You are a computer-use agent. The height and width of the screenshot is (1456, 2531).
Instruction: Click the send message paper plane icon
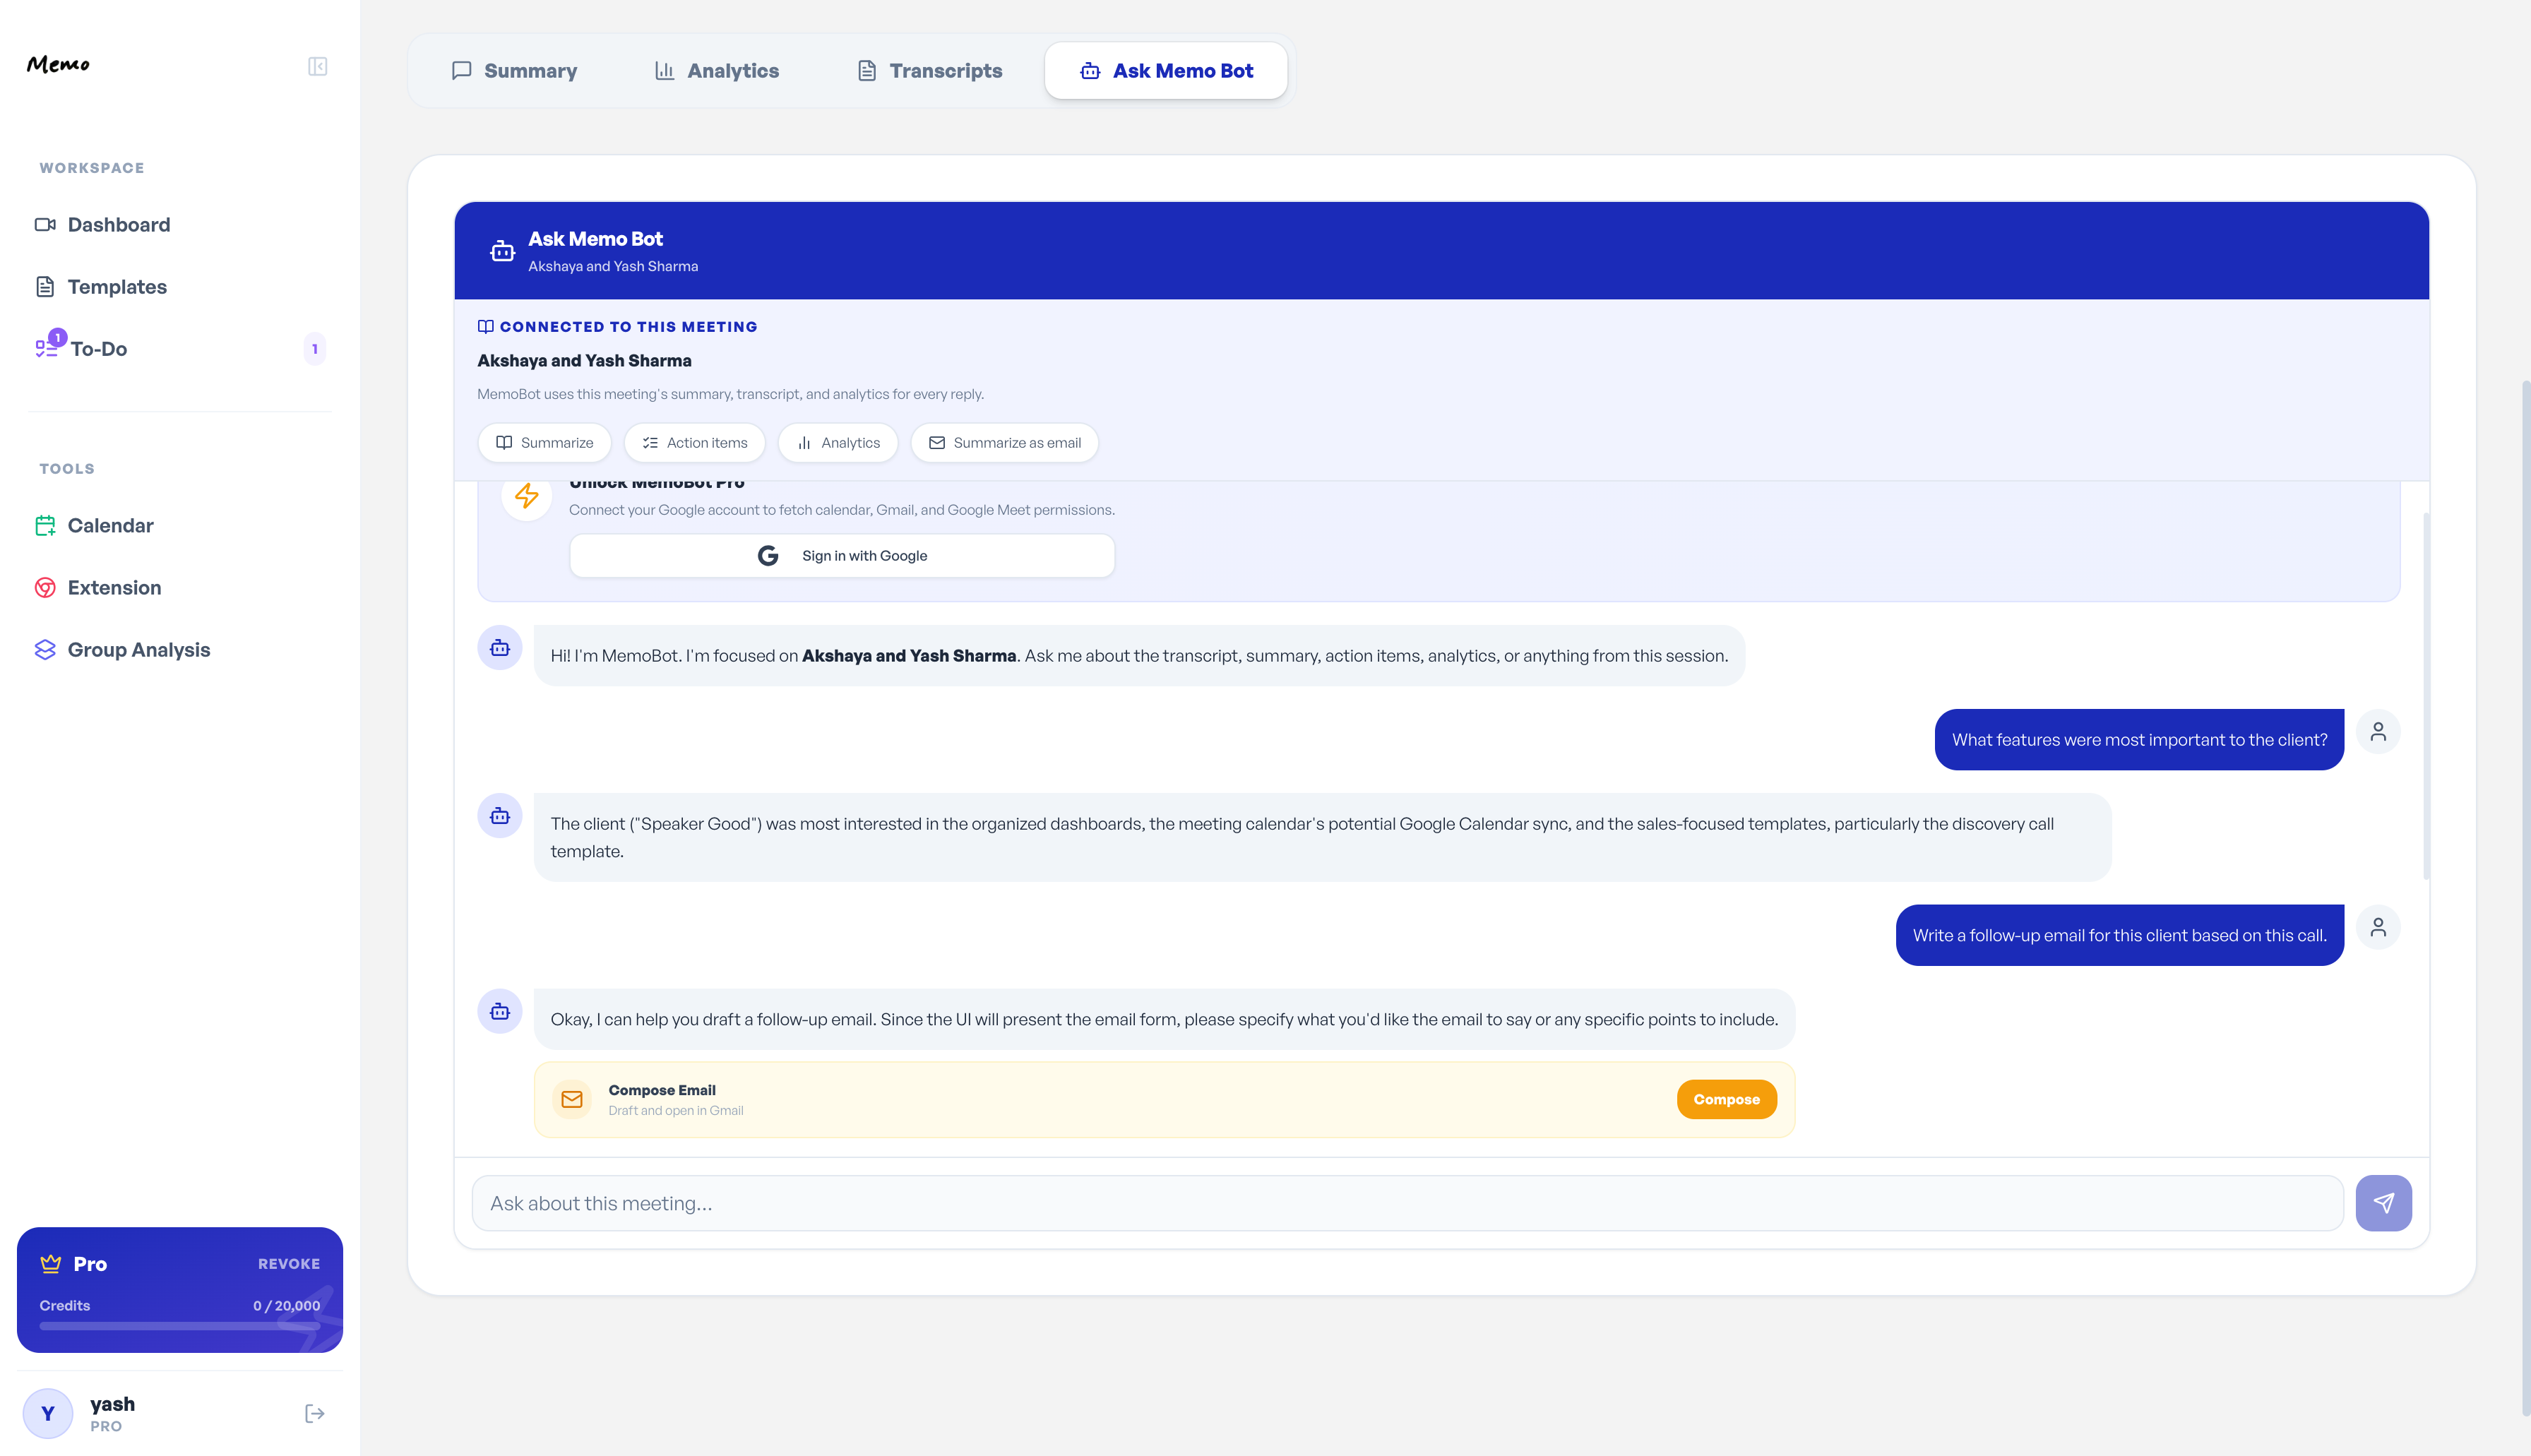(2383, 1203)
